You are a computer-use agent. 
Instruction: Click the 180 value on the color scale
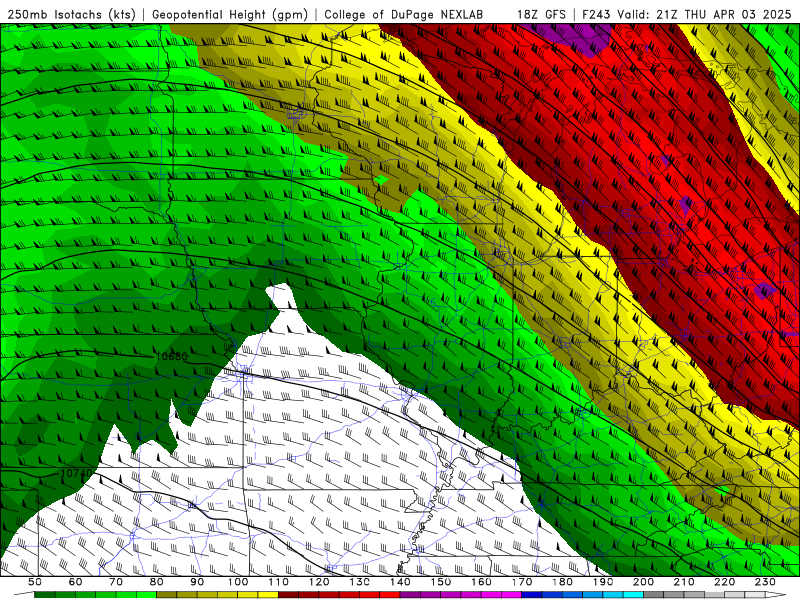coord(562,582)
